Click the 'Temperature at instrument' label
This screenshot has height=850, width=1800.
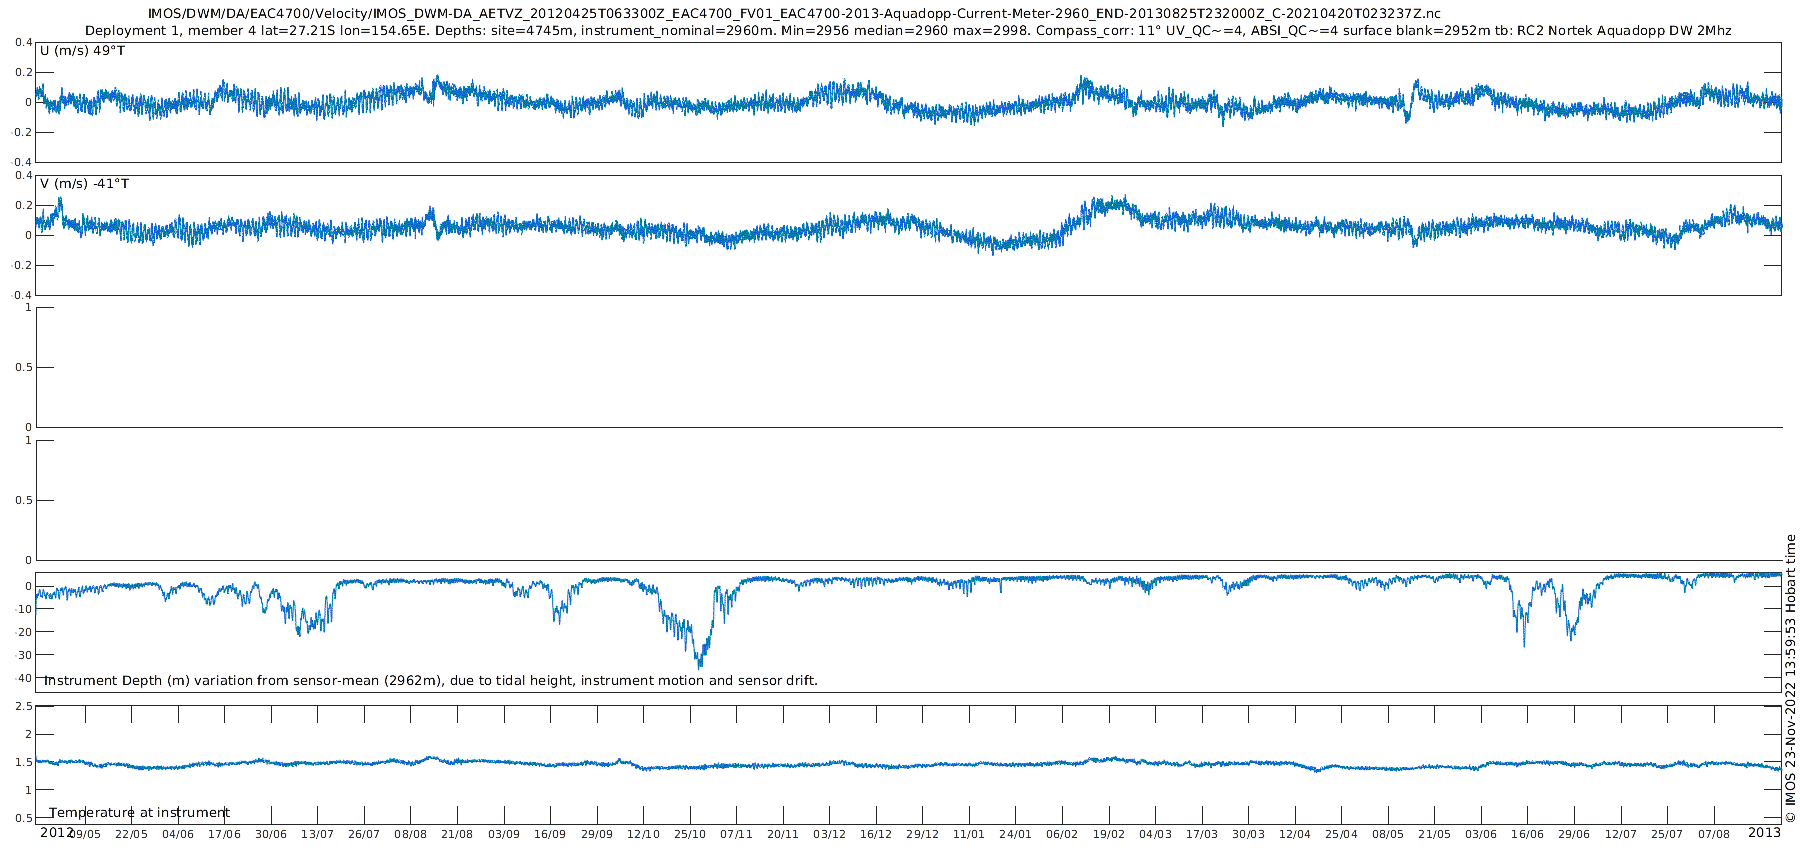[x=139, y=813]
